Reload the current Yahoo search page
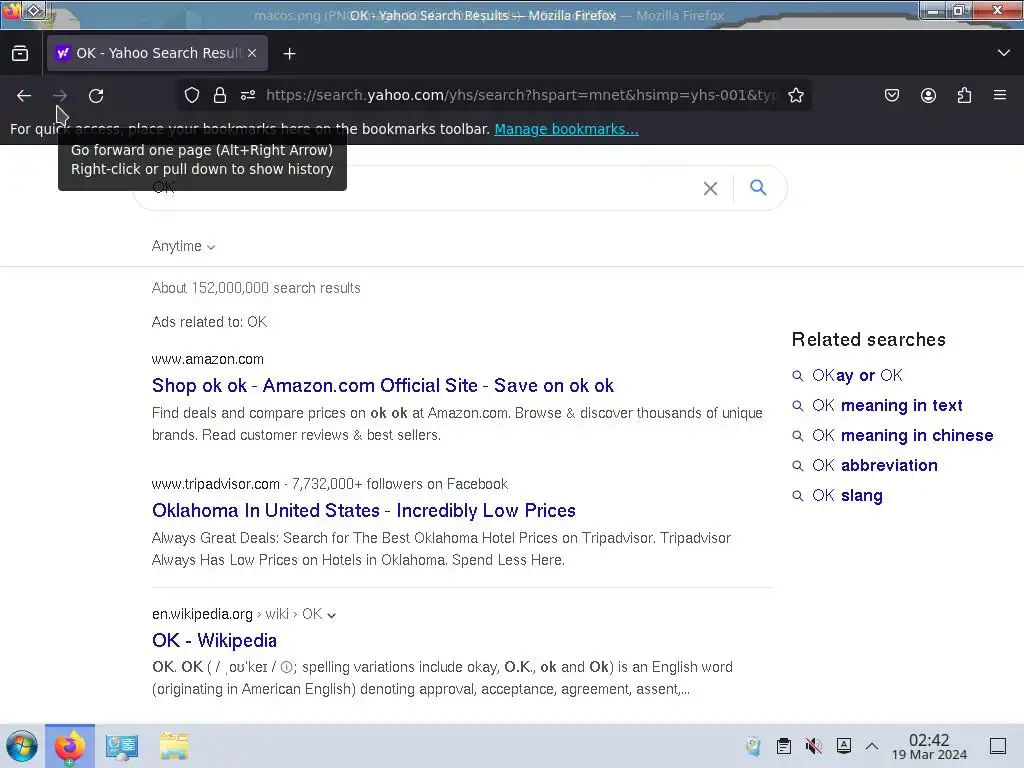The width and height of the screenshot is (1024, 768). 96,95
